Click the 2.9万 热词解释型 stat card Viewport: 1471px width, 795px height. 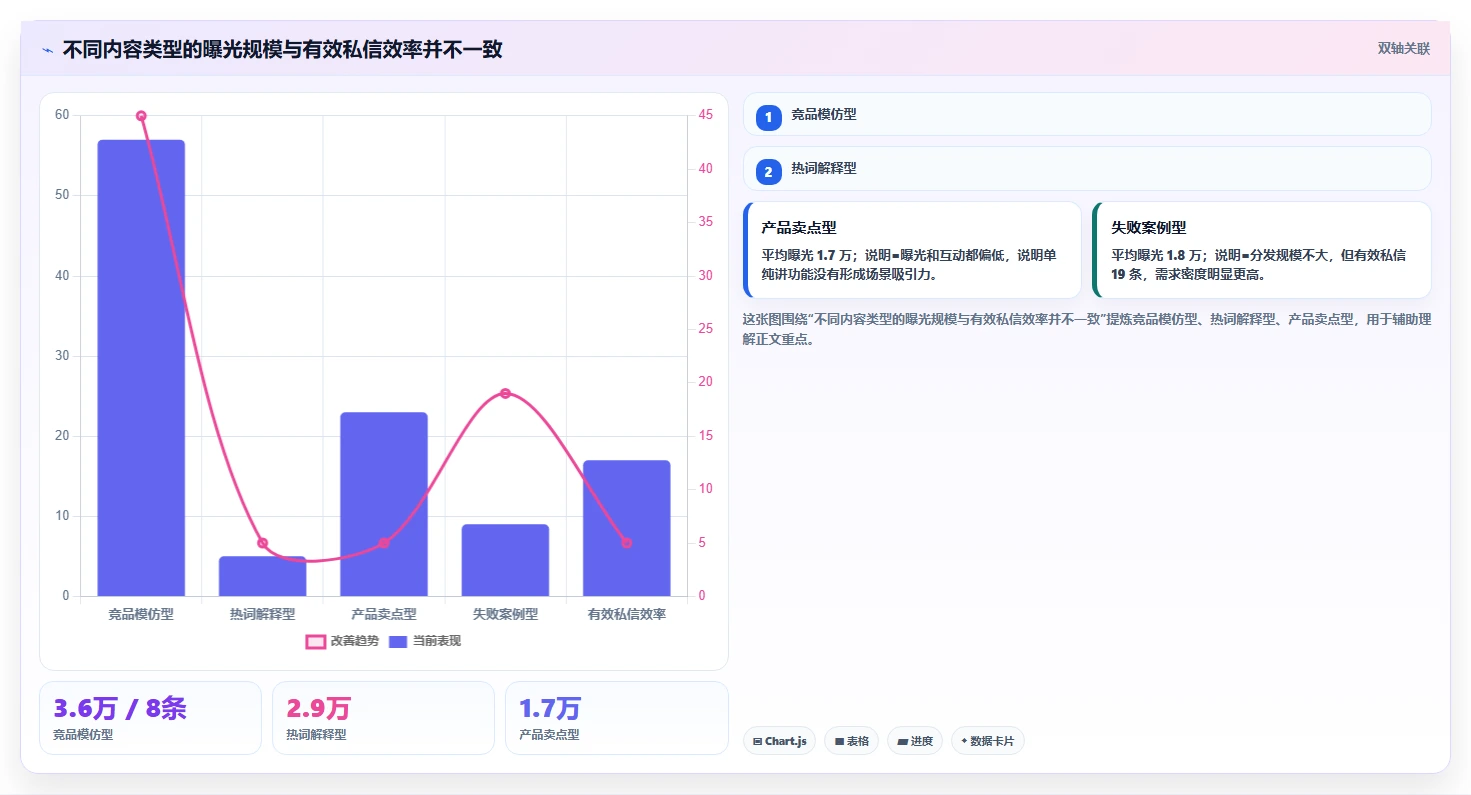(383, 718)
